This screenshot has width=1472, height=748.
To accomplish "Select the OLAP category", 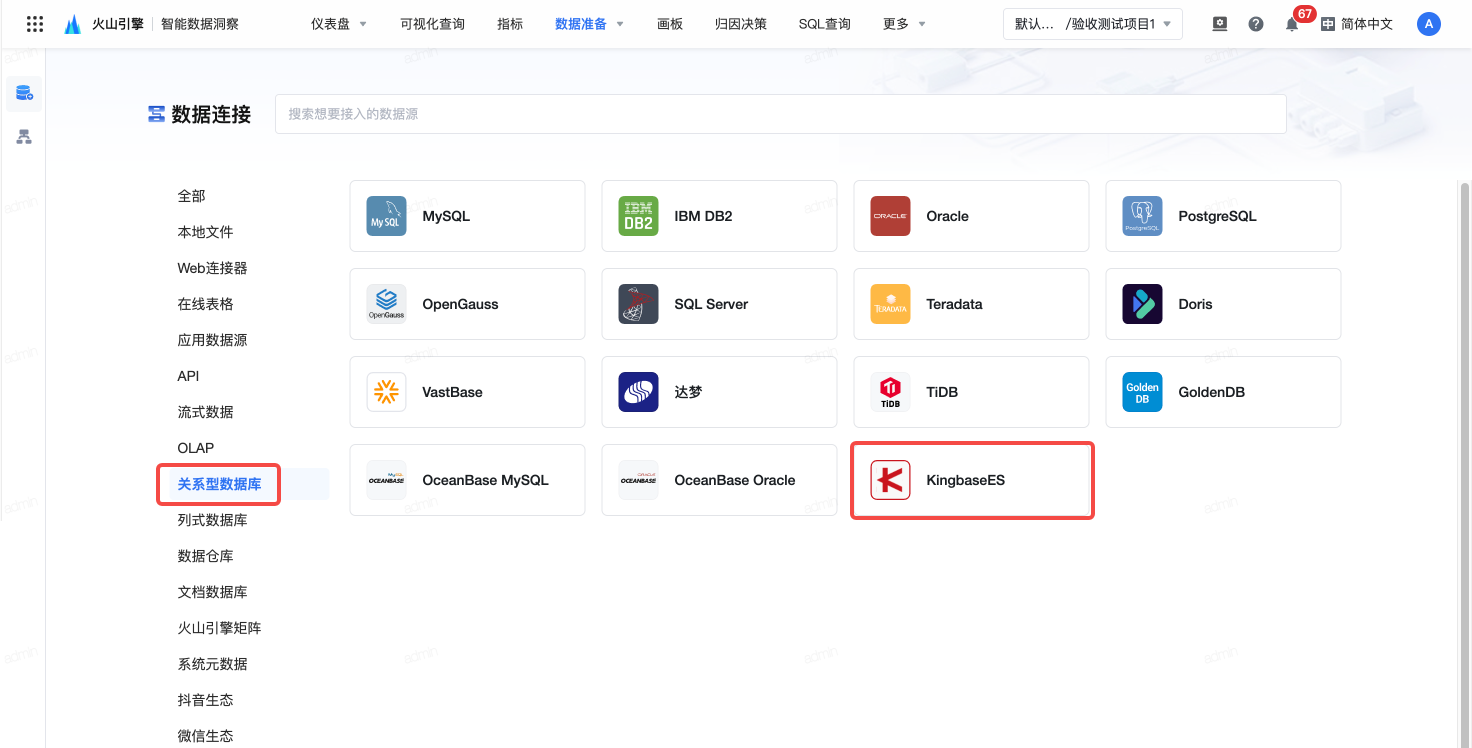I will coord(196,448).
